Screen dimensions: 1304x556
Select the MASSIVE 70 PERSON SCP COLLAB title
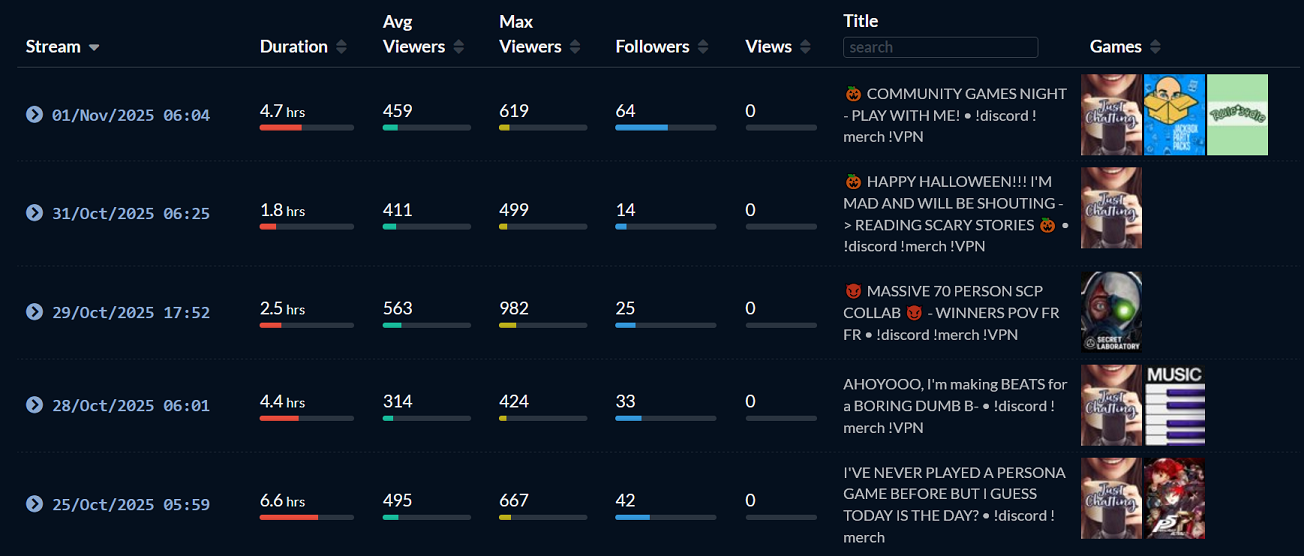coord(951,312)
